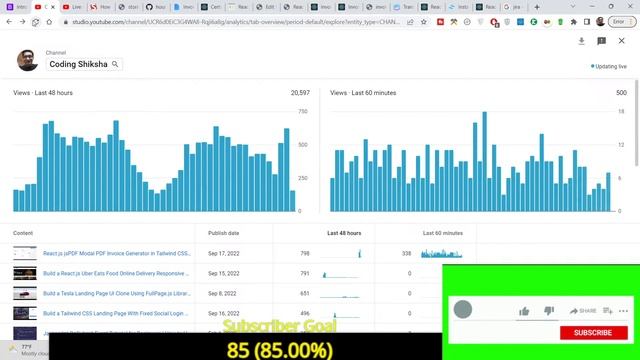Open Build a React.js Uber Eats video link
The width and height of the screenshot is (640, 360).
click(116, 273)
